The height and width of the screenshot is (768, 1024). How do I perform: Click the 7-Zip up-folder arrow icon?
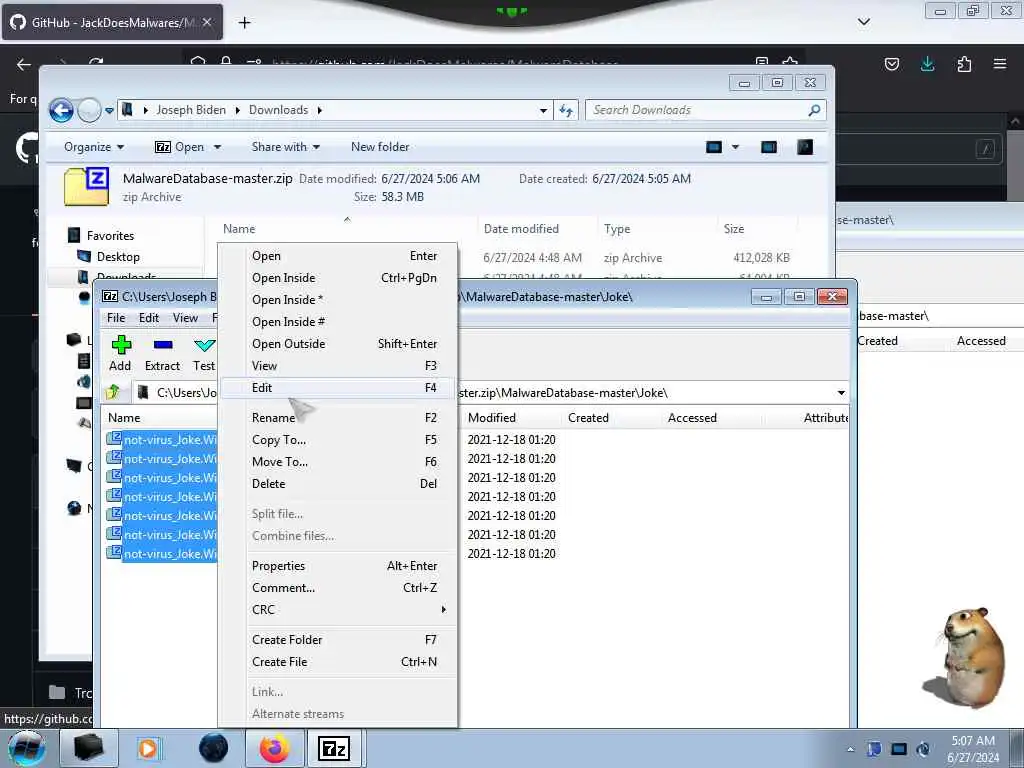pyautogui.click(x=113, y=392)
